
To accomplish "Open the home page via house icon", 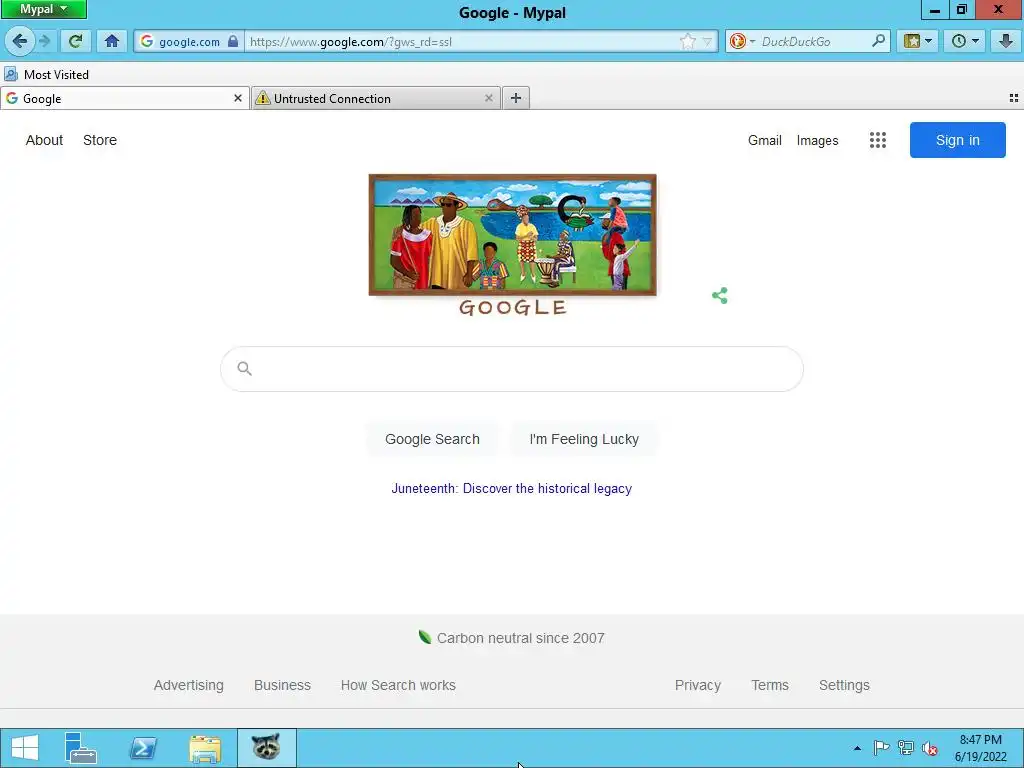I will tap(112, 41).
